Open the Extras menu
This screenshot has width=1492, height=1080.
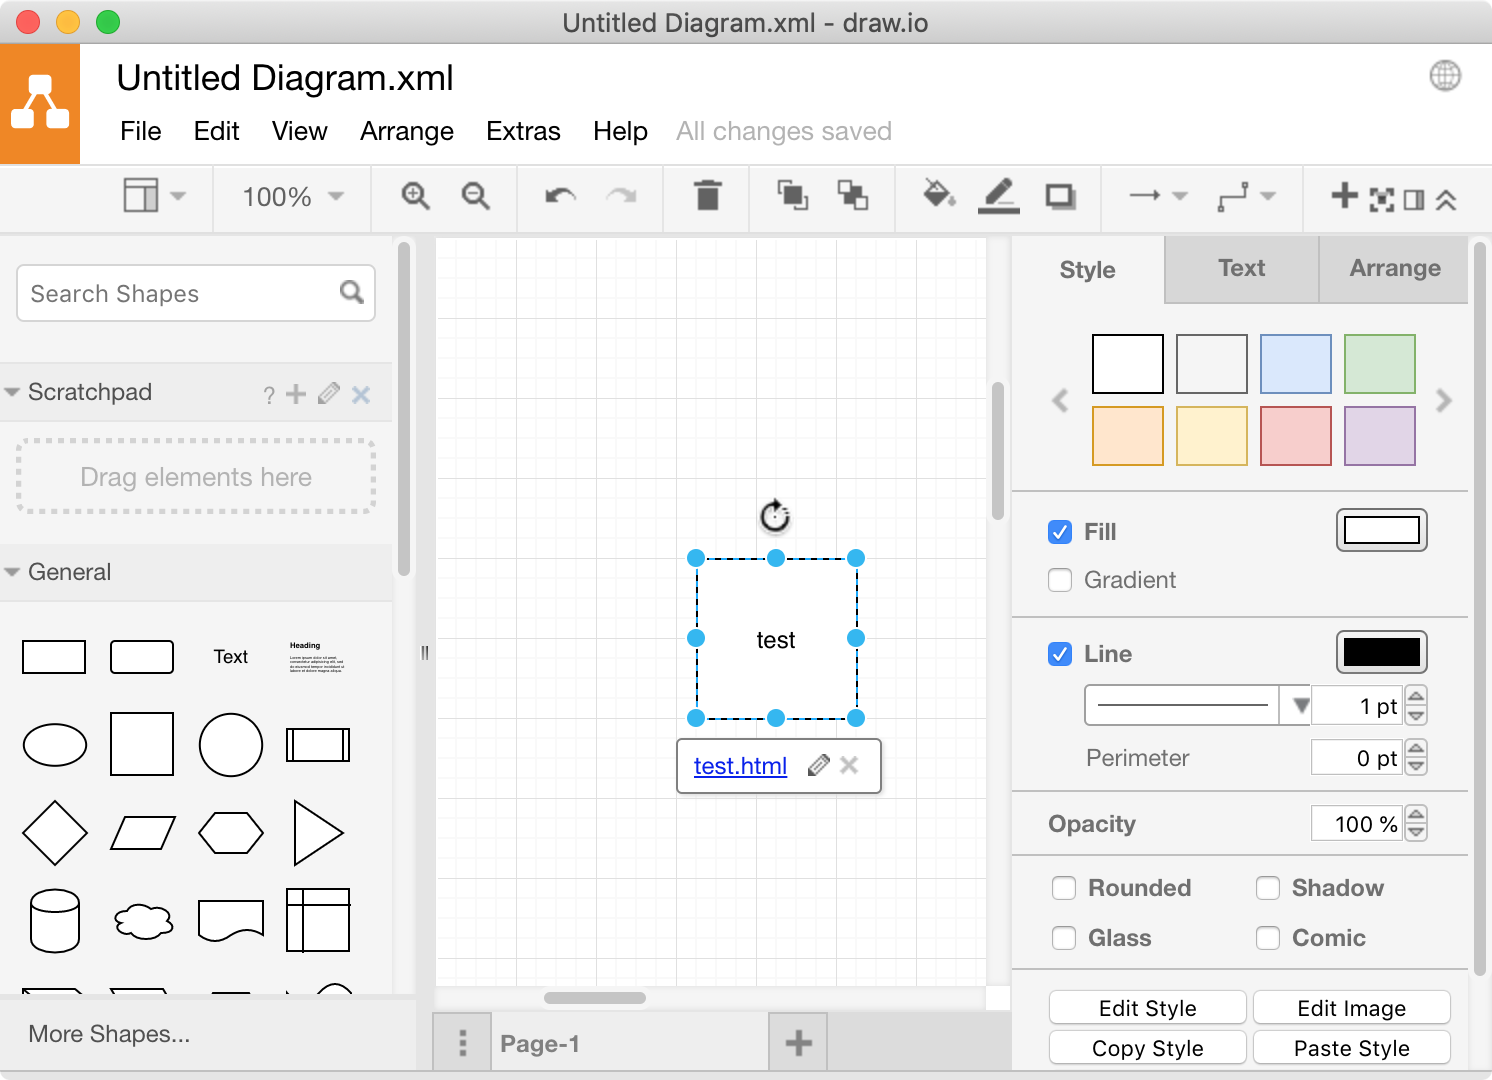coord(523,131)
